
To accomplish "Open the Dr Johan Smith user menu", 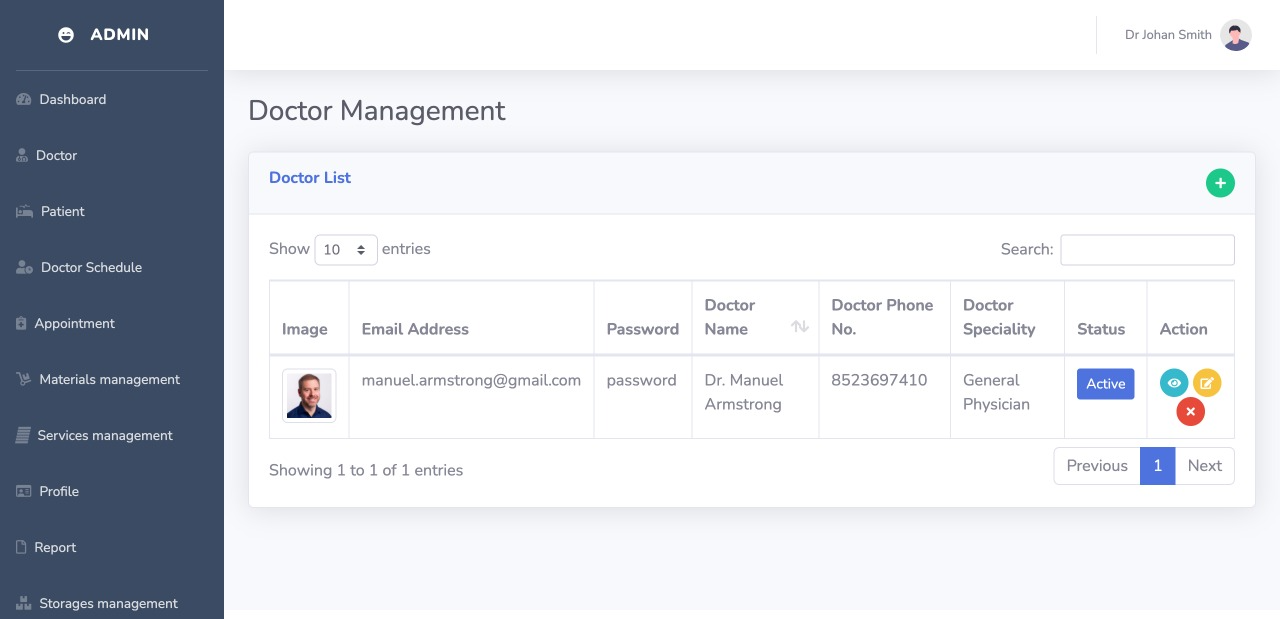I will [1188, 35].
